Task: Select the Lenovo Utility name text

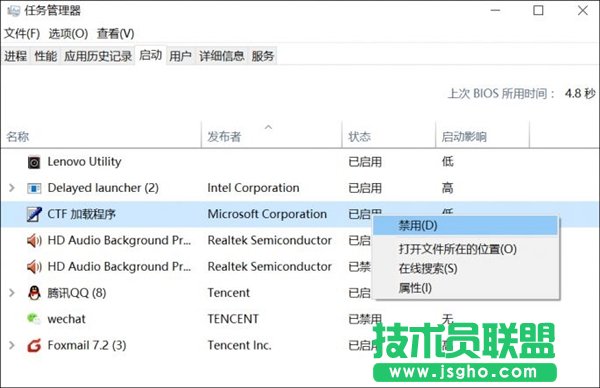Action: click(84, 162)
